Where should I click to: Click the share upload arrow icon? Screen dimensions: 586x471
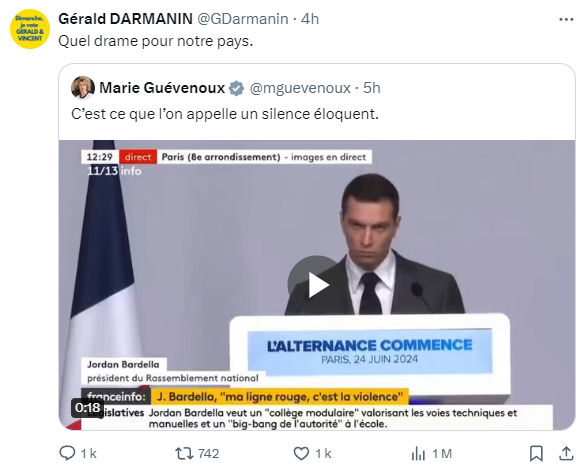click(x=566, y=453)
